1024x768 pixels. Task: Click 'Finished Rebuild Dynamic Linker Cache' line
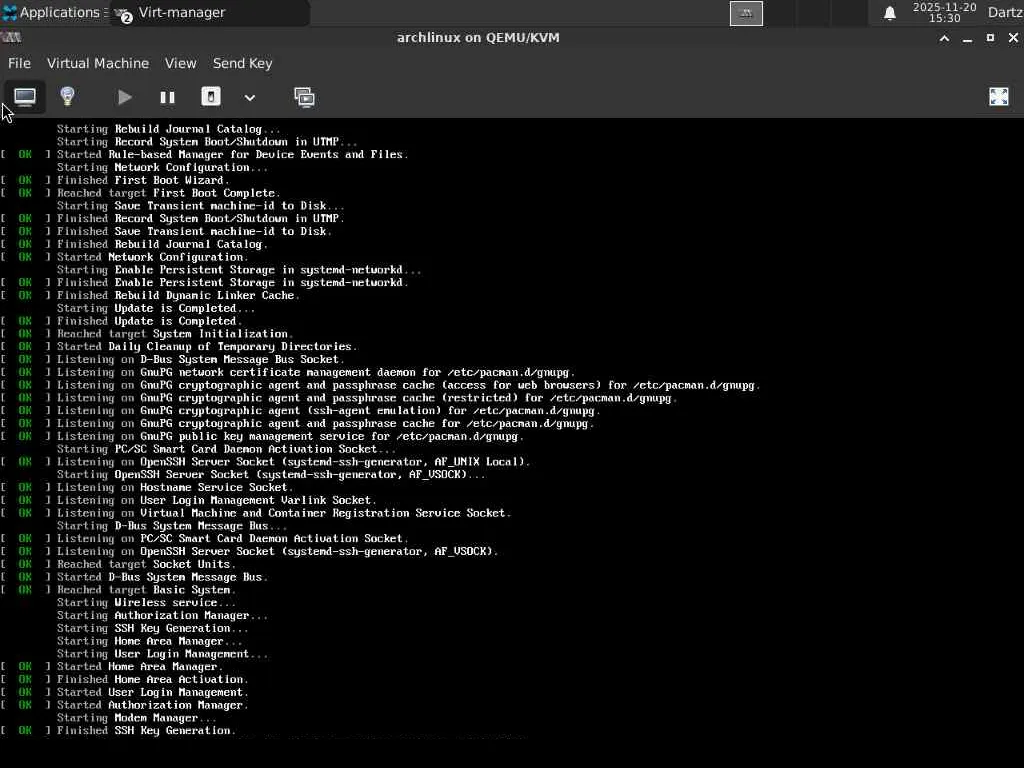[x=150, y=295]
